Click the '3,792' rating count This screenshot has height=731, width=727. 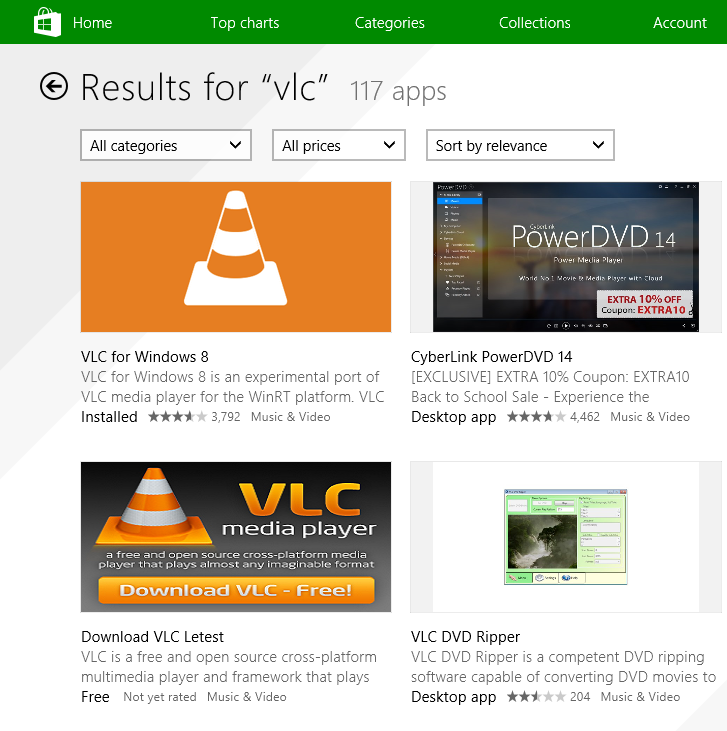pyautogui.click(x=226, y=417)
